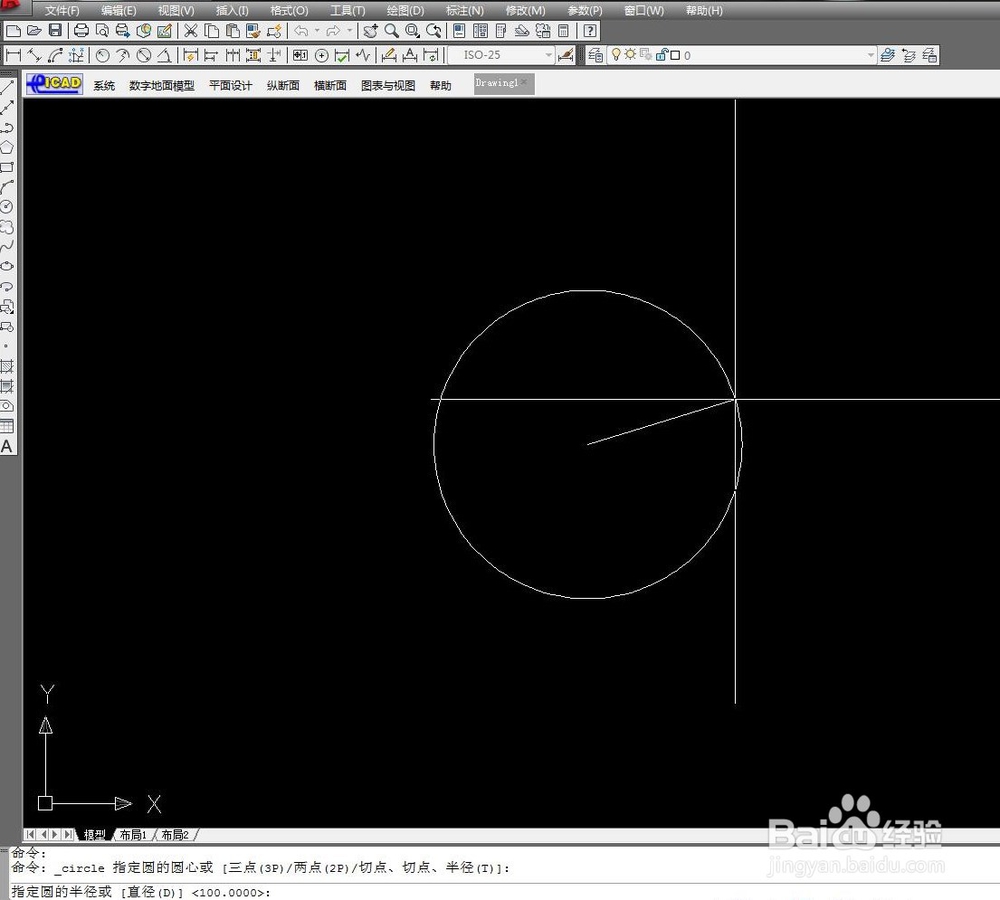The width and height of the screenshot is (1000, 900).
Task: Select the Angular dimension tool
Action: [165, 55]
